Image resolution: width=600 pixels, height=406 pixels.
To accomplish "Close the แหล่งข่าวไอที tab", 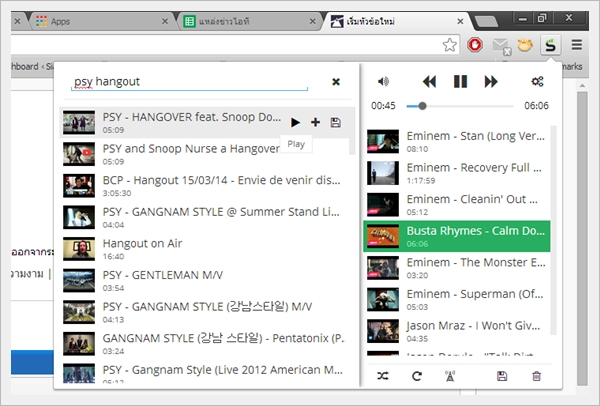I will [313, 21].
